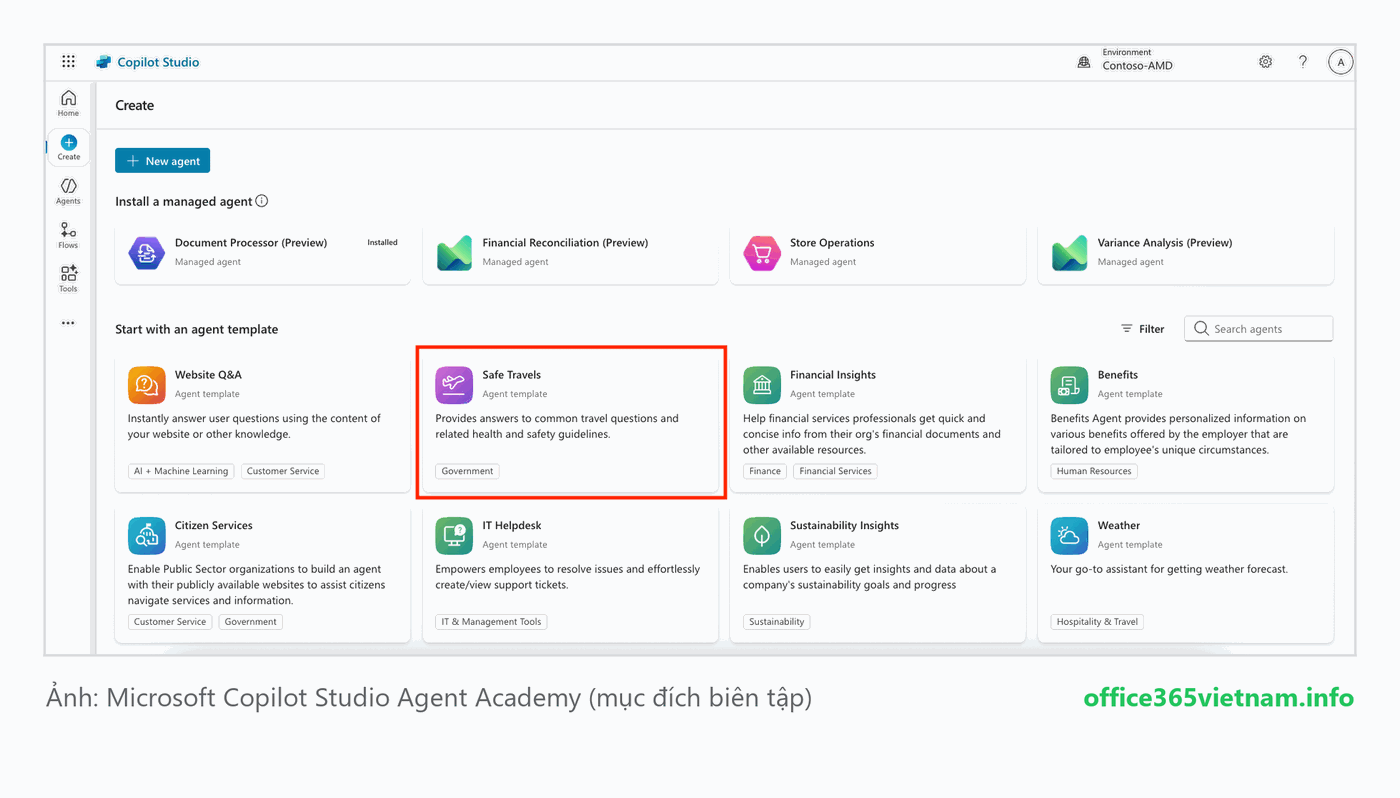This screenshot has height=798, width=1400.
Task: Open Tools in the sidebar
Action: (68, 279)
